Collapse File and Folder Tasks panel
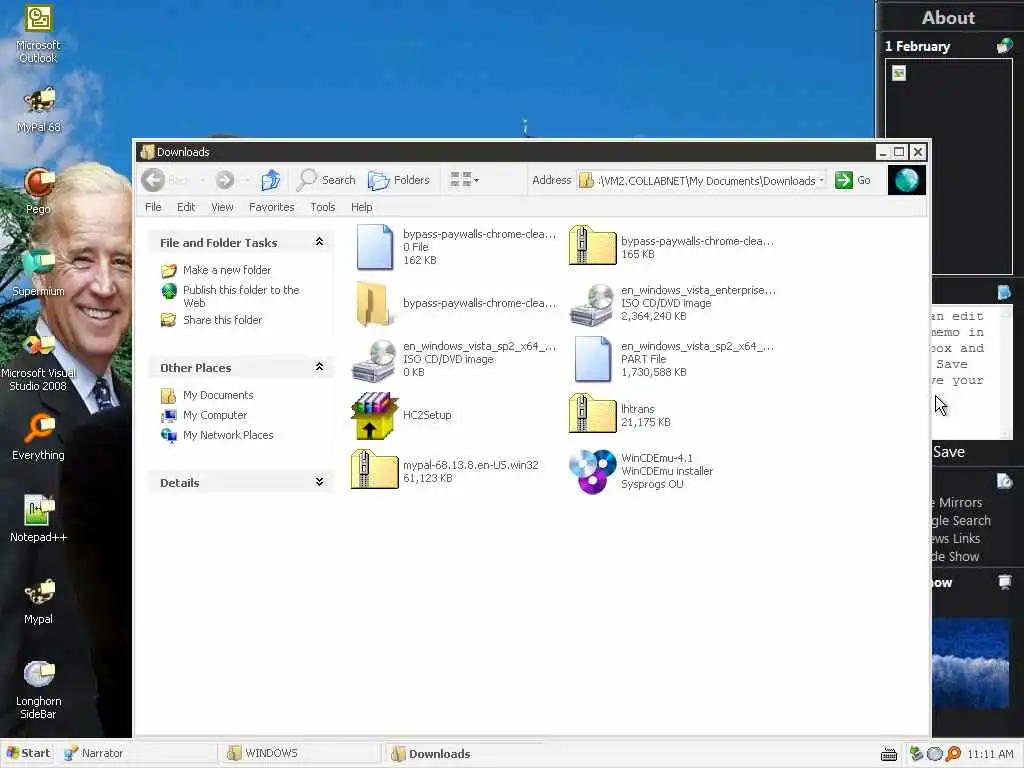 pos(319,242)
